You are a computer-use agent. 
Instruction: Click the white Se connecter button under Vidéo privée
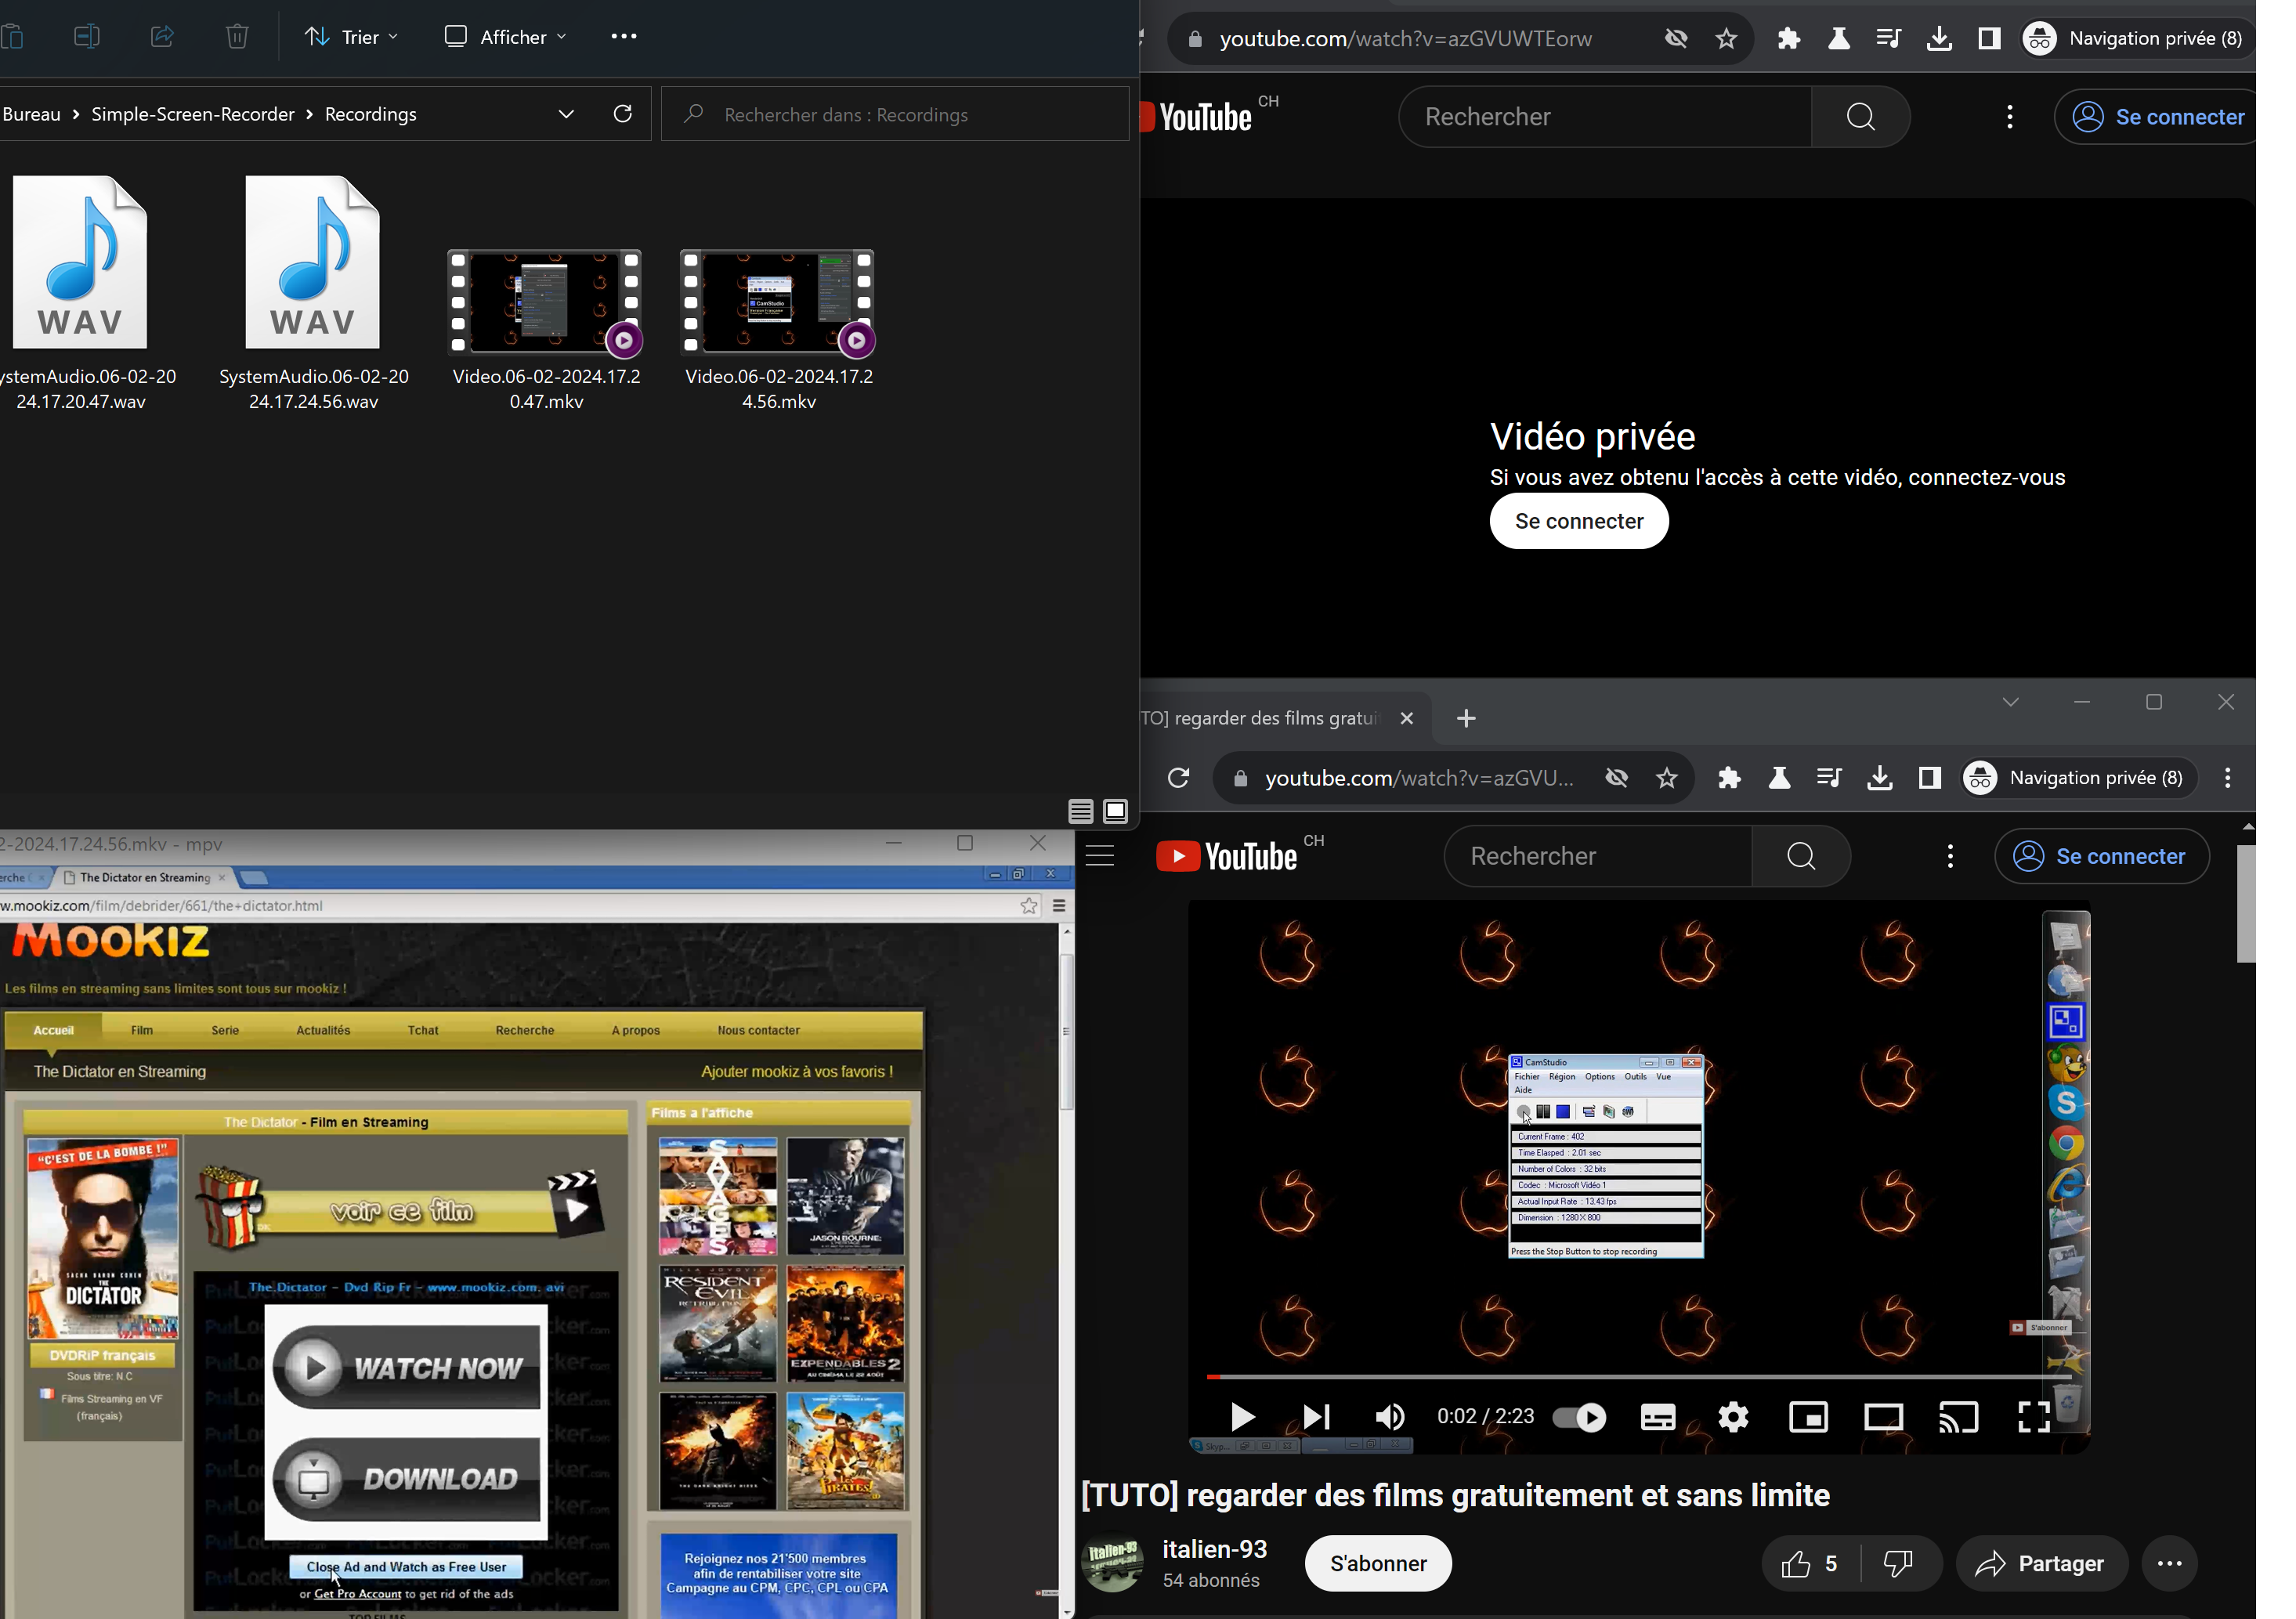pos(1579,521)
